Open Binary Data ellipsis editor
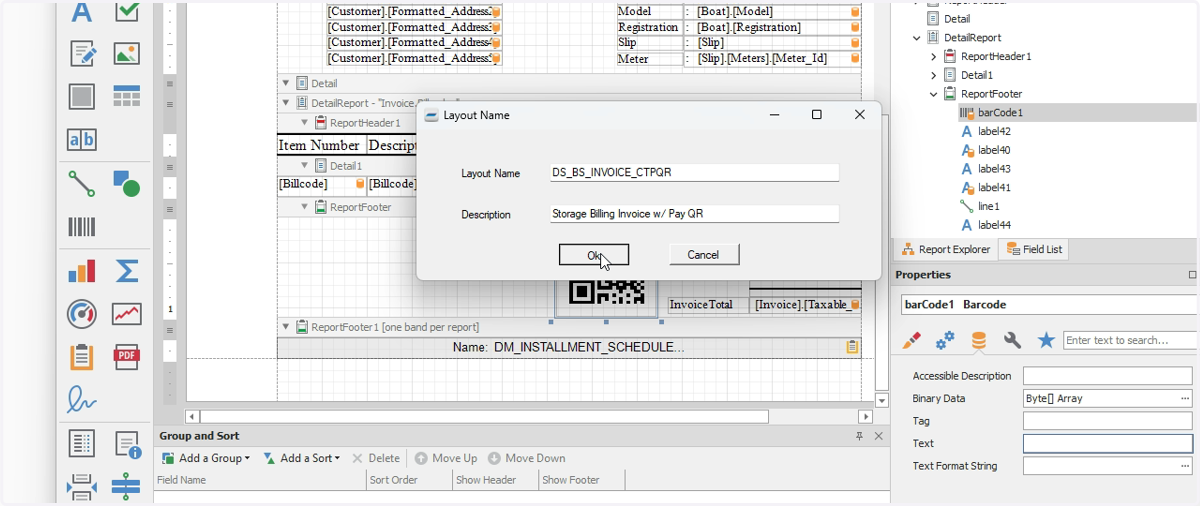Image resolution: width=1200 pixels, height=506 pixels. pos(1185,398)
